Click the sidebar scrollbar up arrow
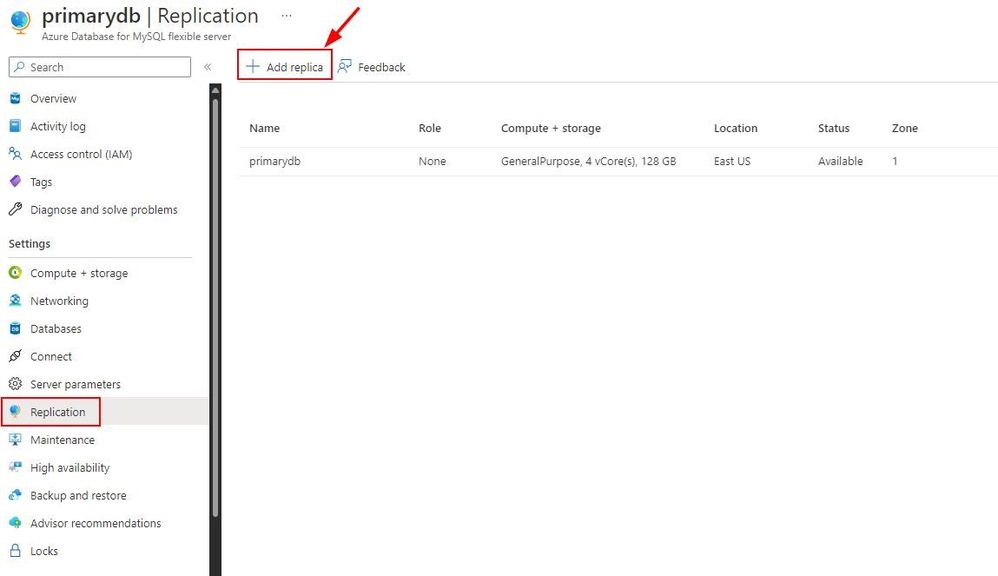 coord(215,90)
